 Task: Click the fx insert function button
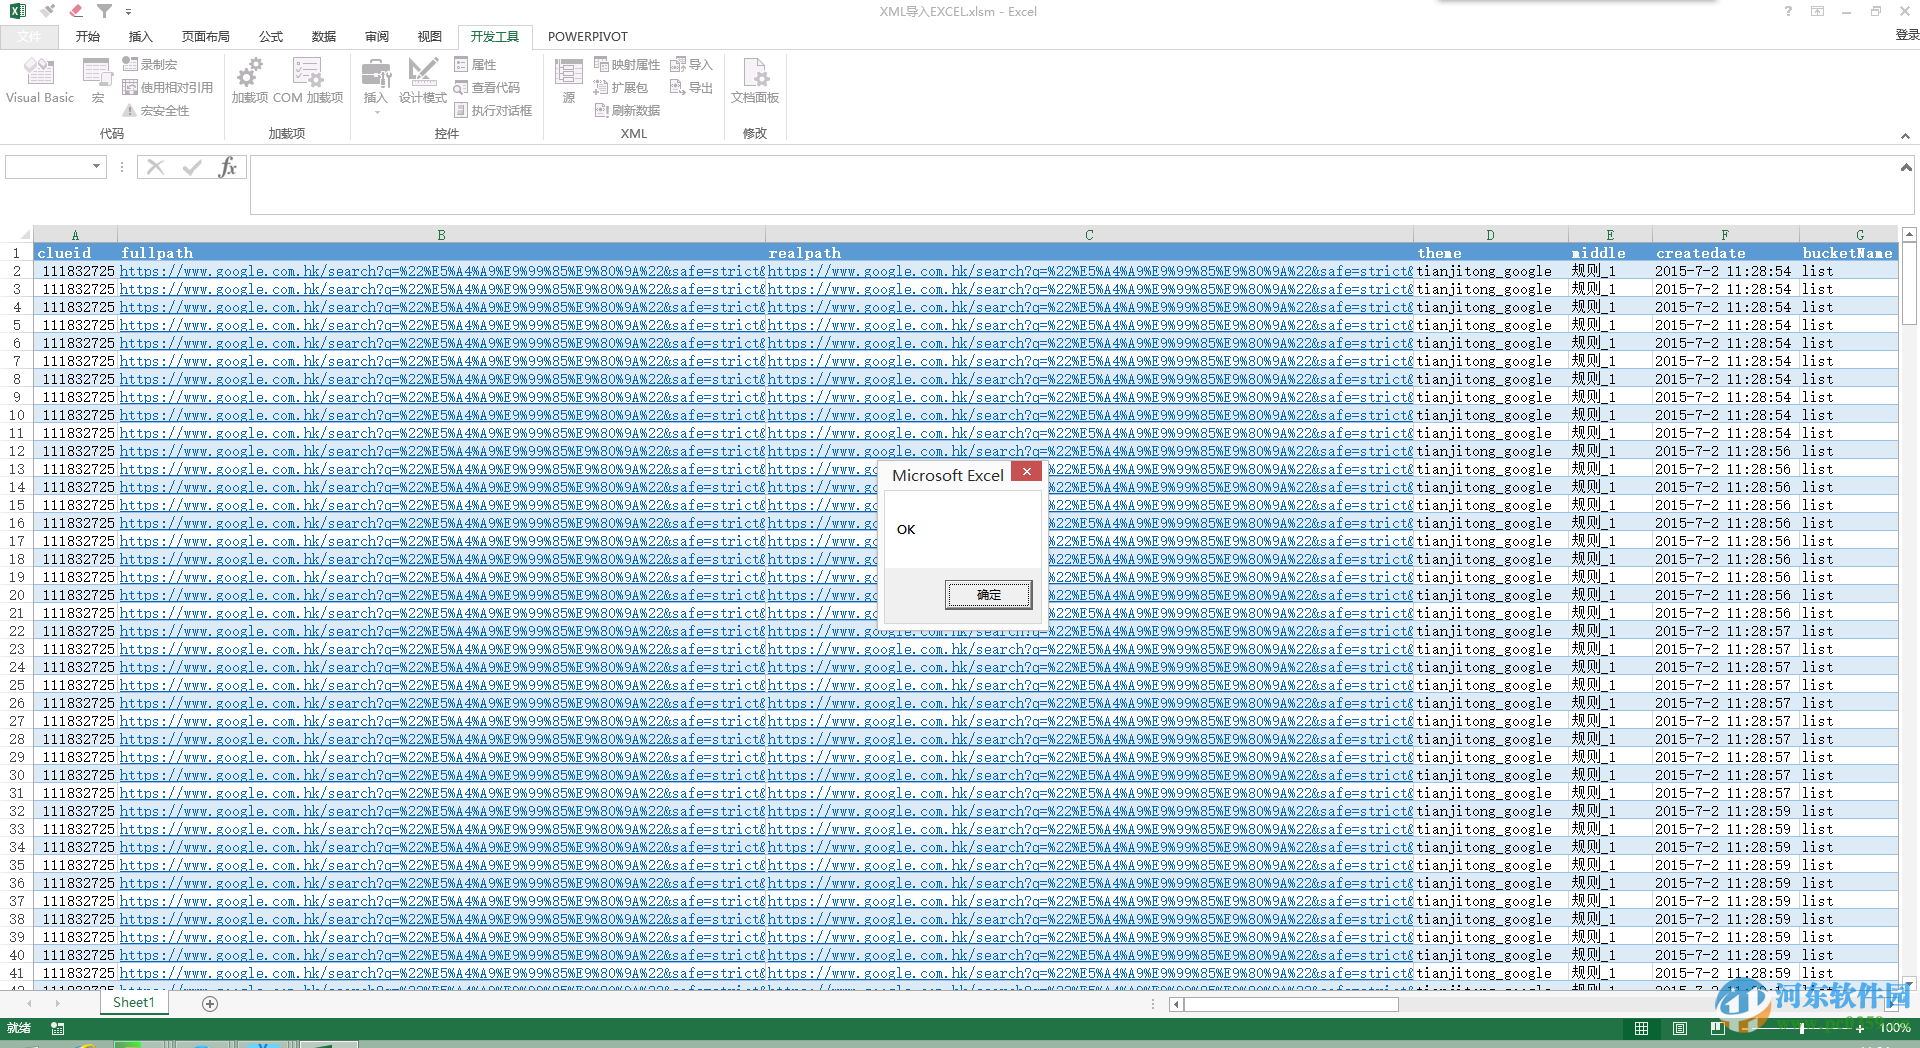click(x=228, y=167)
